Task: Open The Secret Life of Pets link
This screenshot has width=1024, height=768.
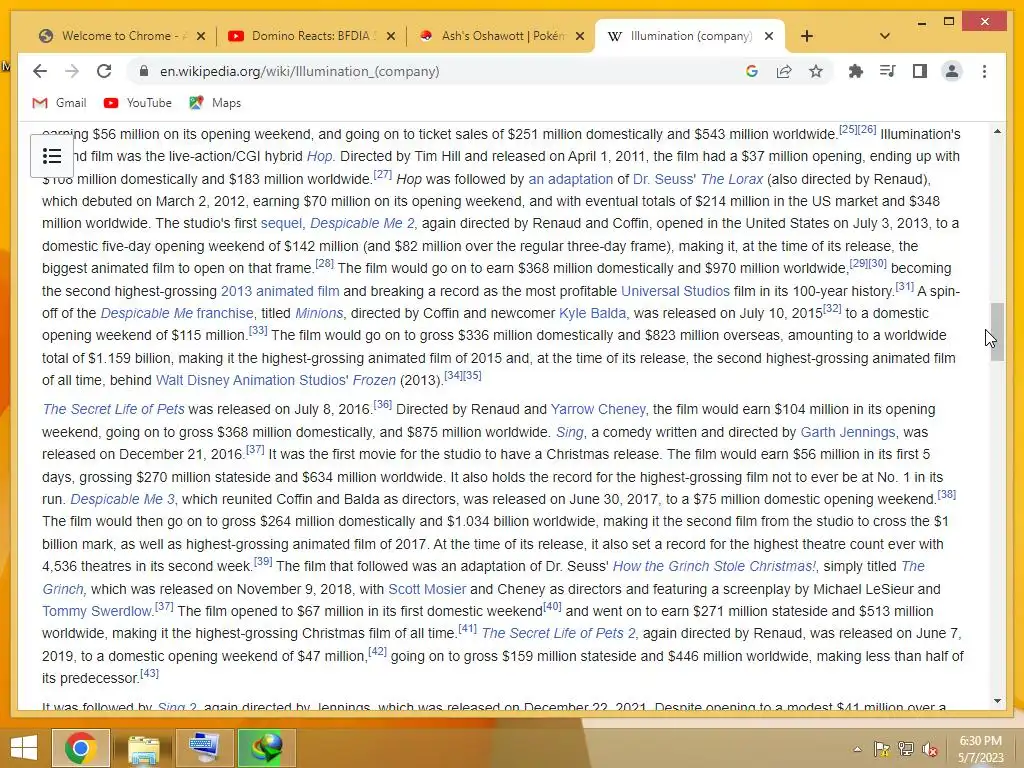Action: (114, 409)
